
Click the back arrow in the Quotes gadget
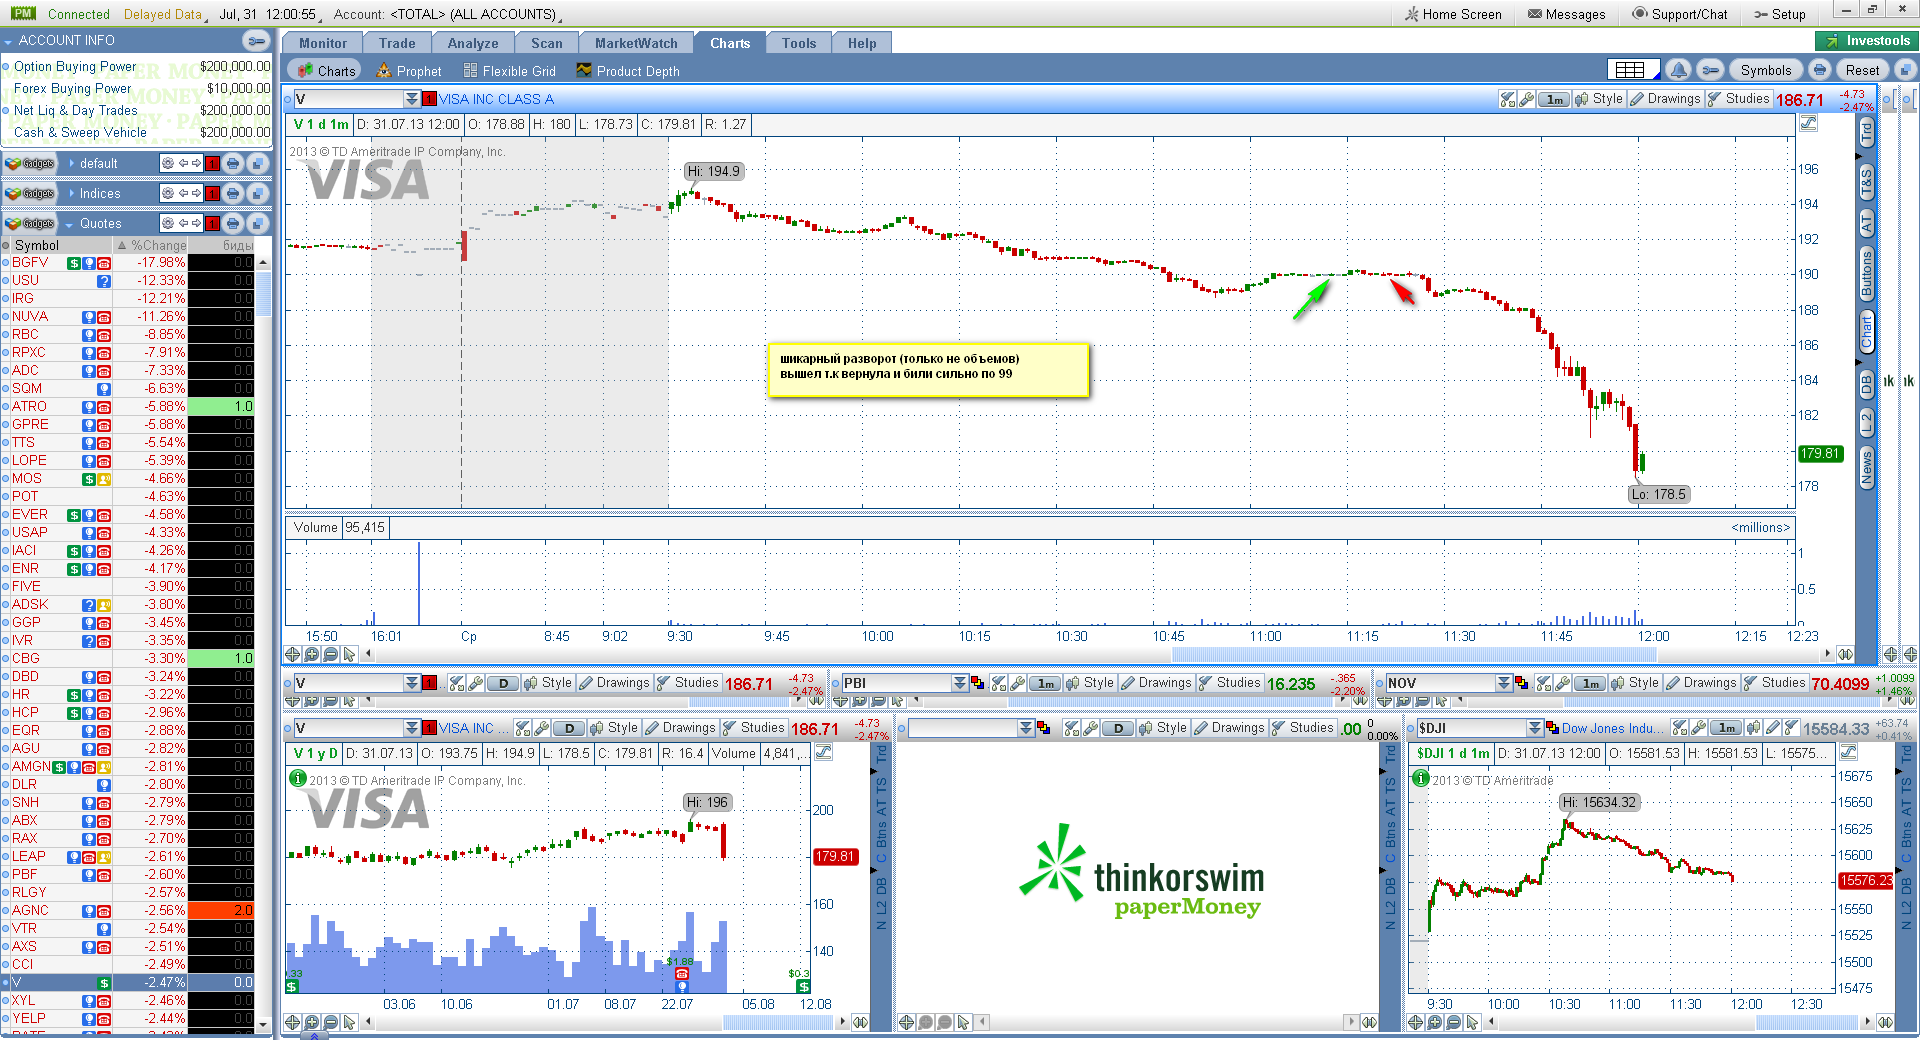pyautogui.click(x=183, y=223)
